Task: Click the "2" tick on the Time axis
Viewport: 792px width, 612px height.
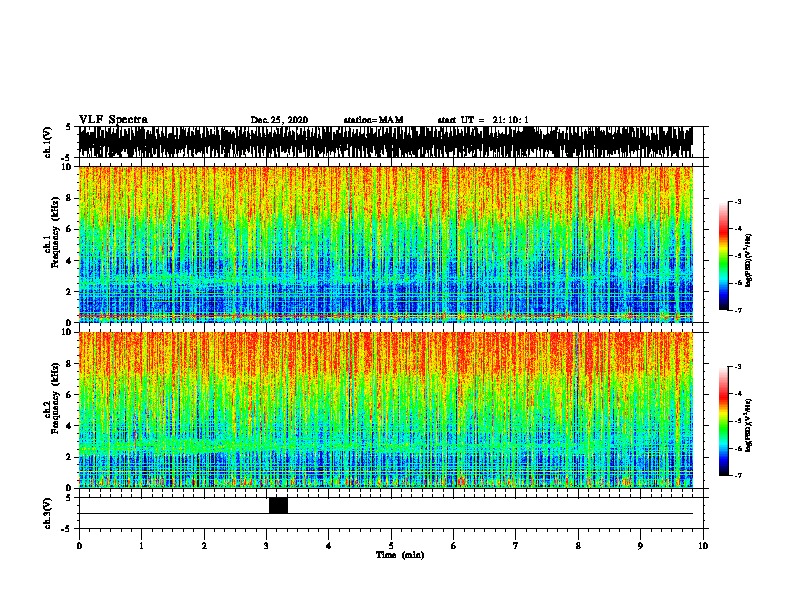Action: pos(204,546)
